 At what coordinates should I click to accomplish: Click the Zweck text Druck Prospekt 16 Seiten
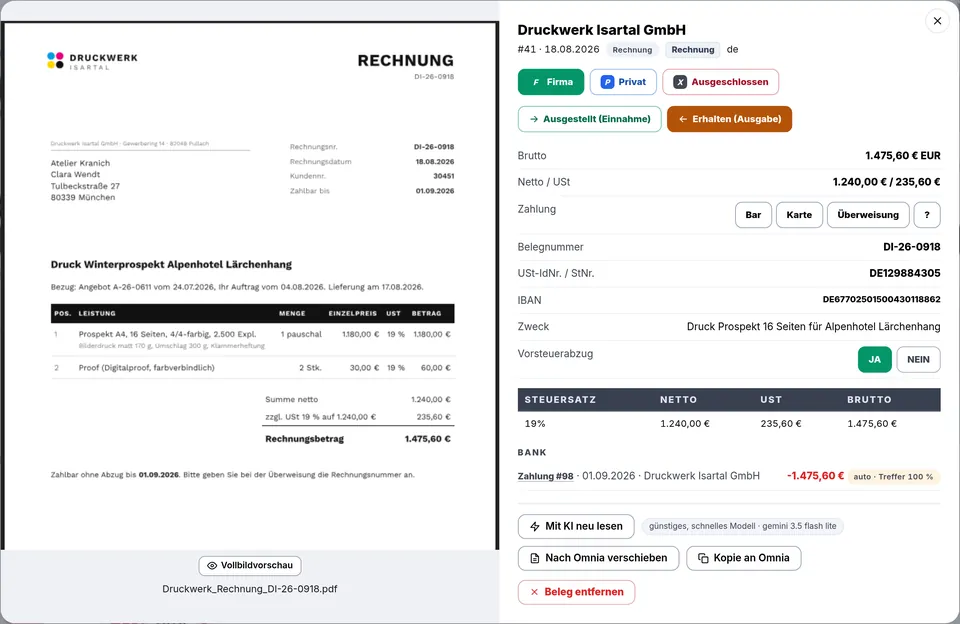pos(813,326)
